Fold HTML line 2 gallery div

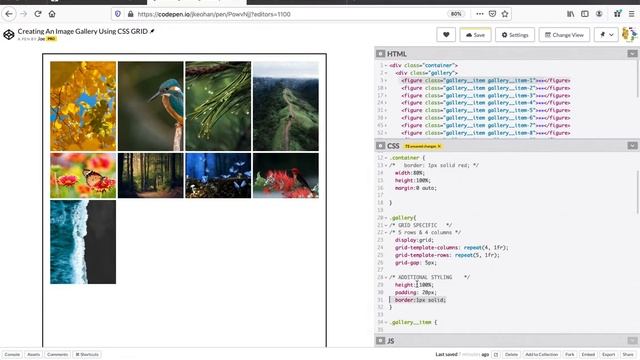pos(386,73)
